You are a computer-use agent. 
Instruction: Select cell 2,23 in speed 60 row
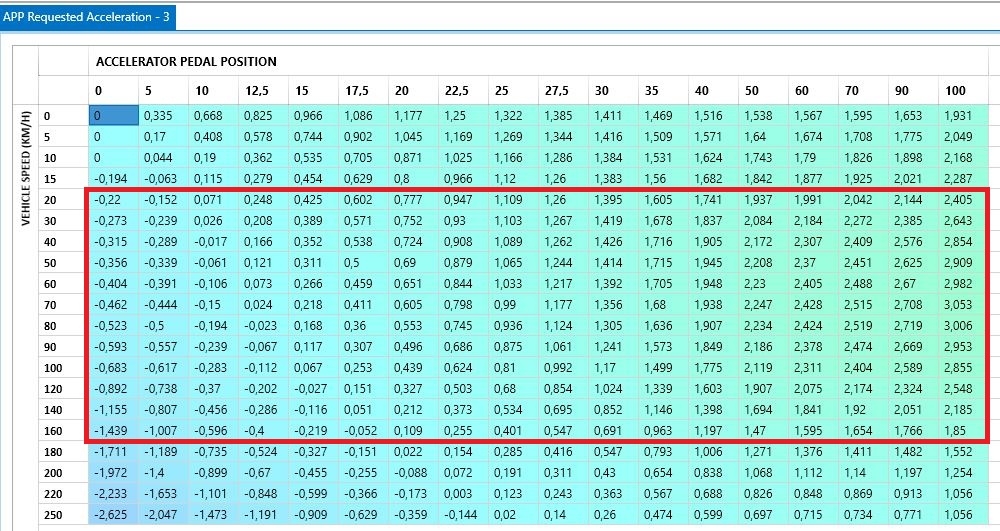click(x=763, y=284)
